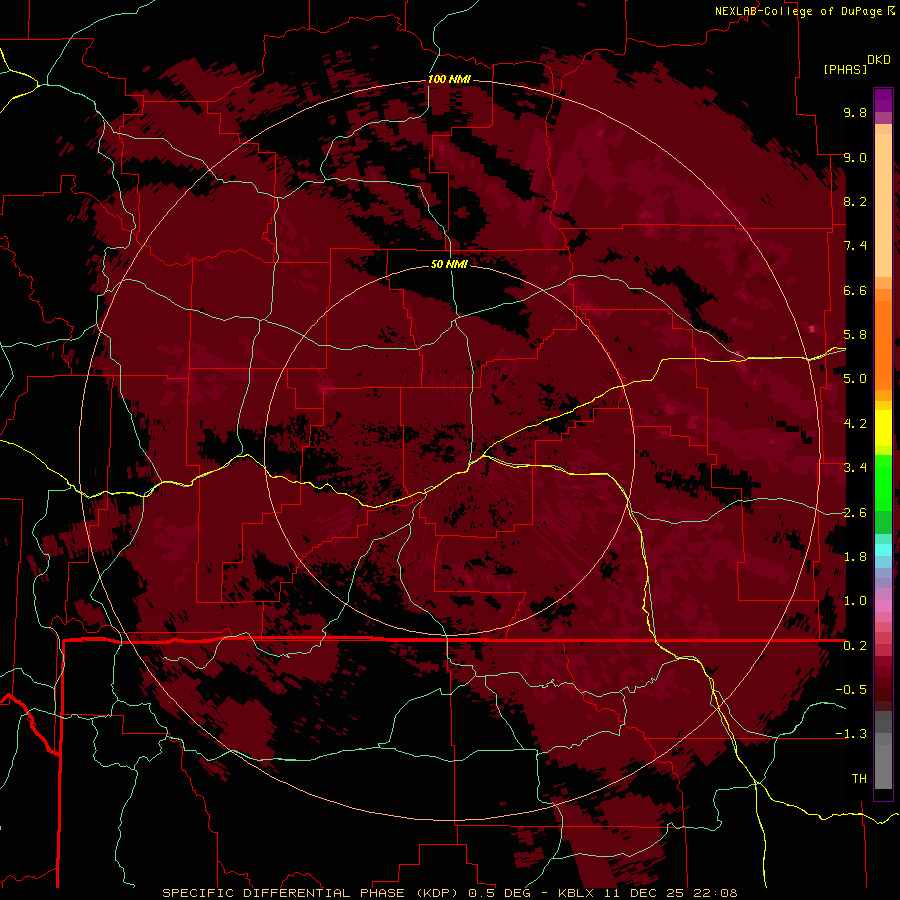Click the -0.5 value on the scale

coord(851,690)
